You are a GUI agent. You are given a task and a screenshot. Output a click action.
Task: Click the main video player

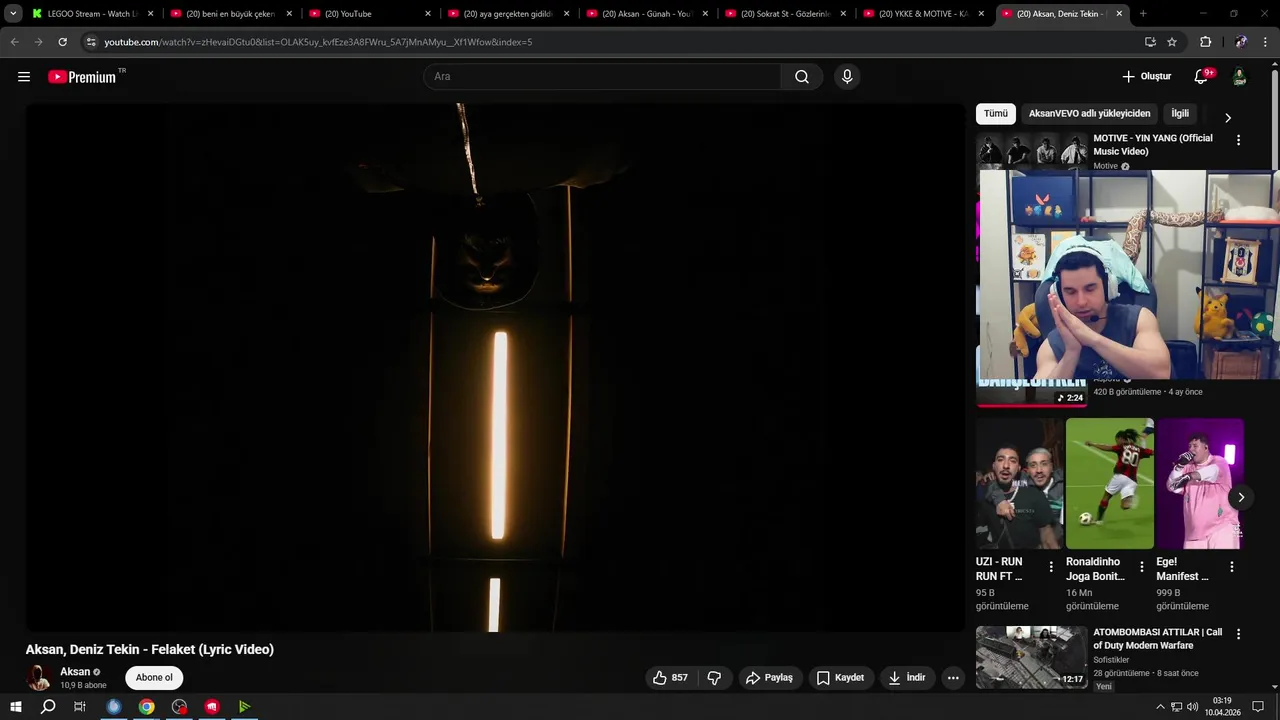point(495,367)
